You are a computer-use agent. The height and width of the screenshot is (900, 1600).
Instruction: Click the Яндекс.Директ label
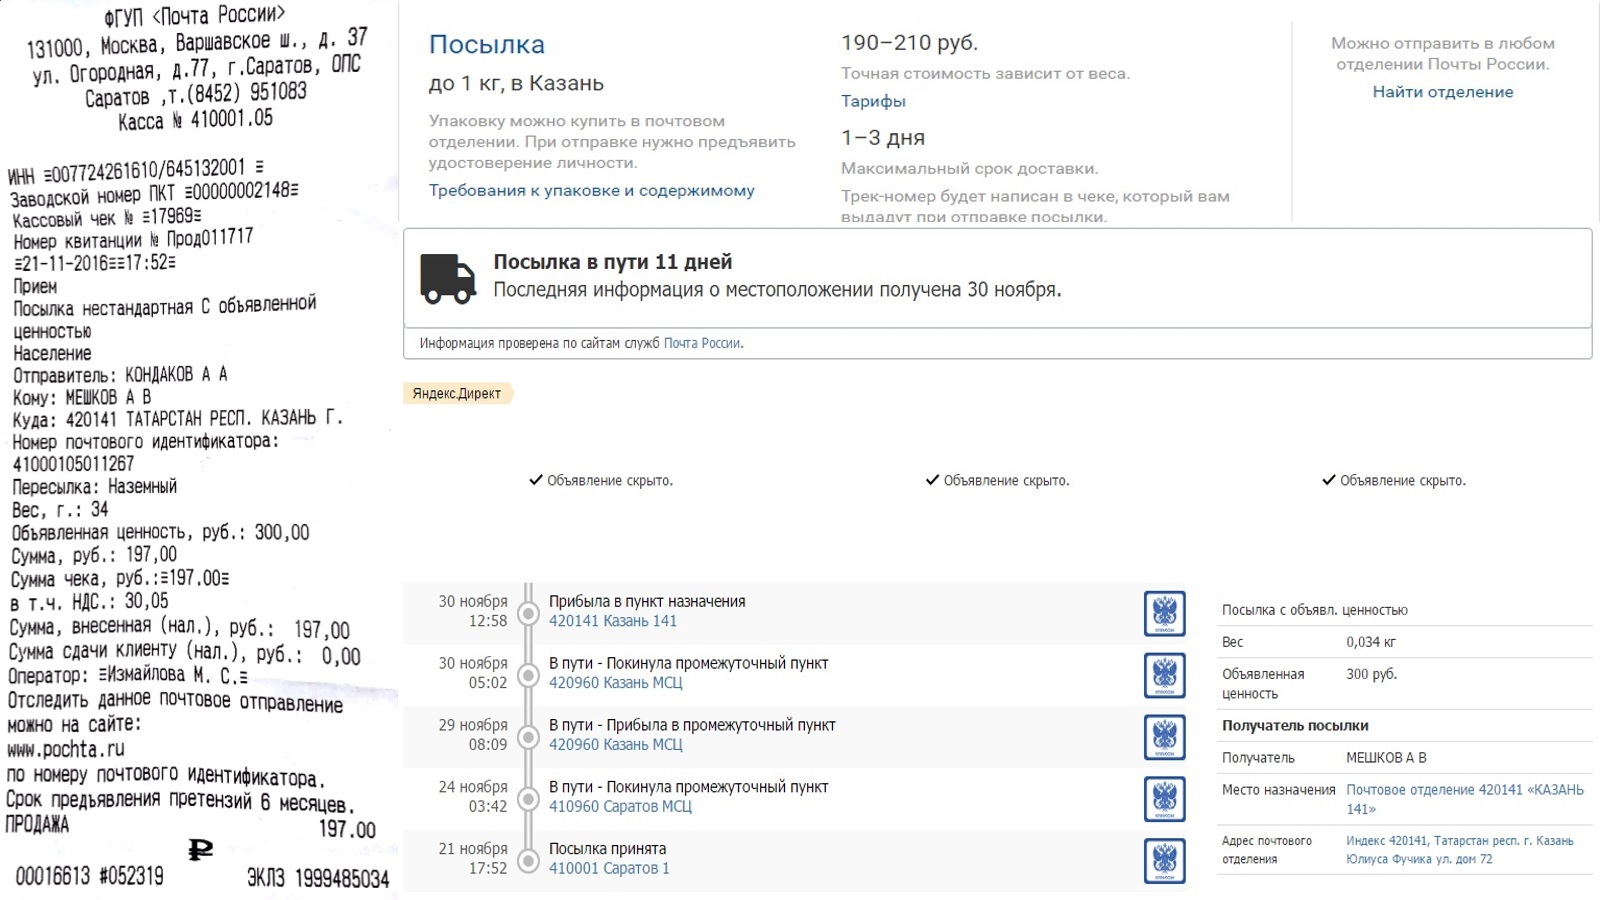(x=457, y=393)
